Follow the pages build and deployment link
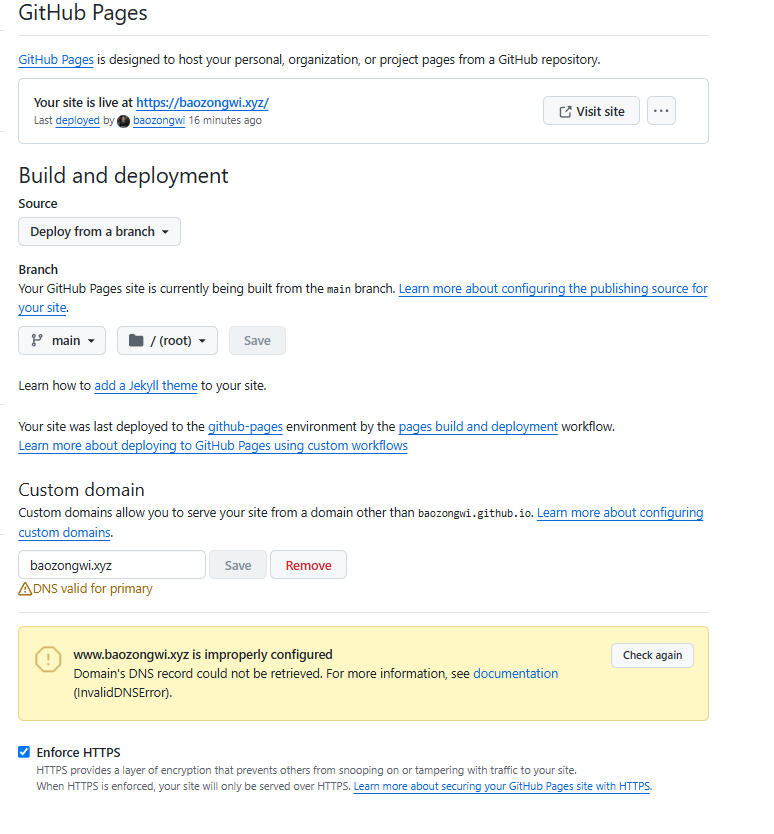774x834 pixels. [478, 427]
